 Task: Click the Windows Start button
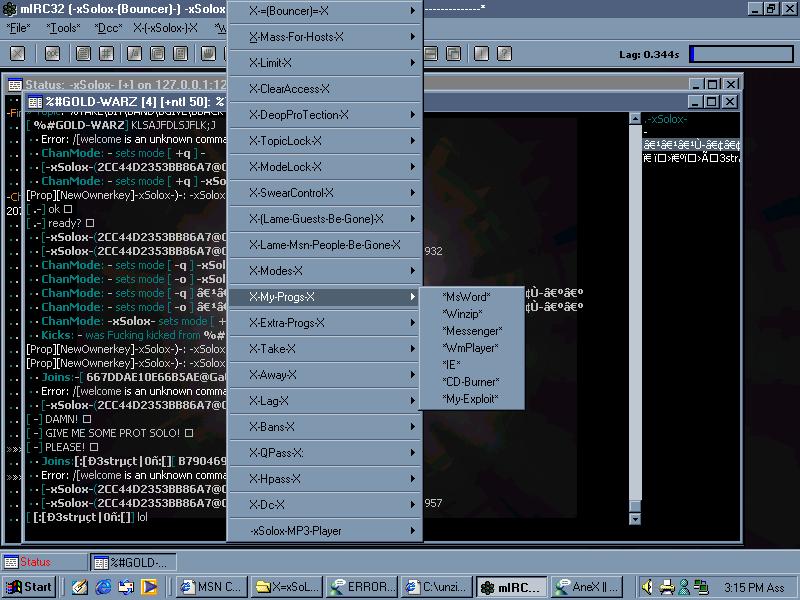point(29,587)
